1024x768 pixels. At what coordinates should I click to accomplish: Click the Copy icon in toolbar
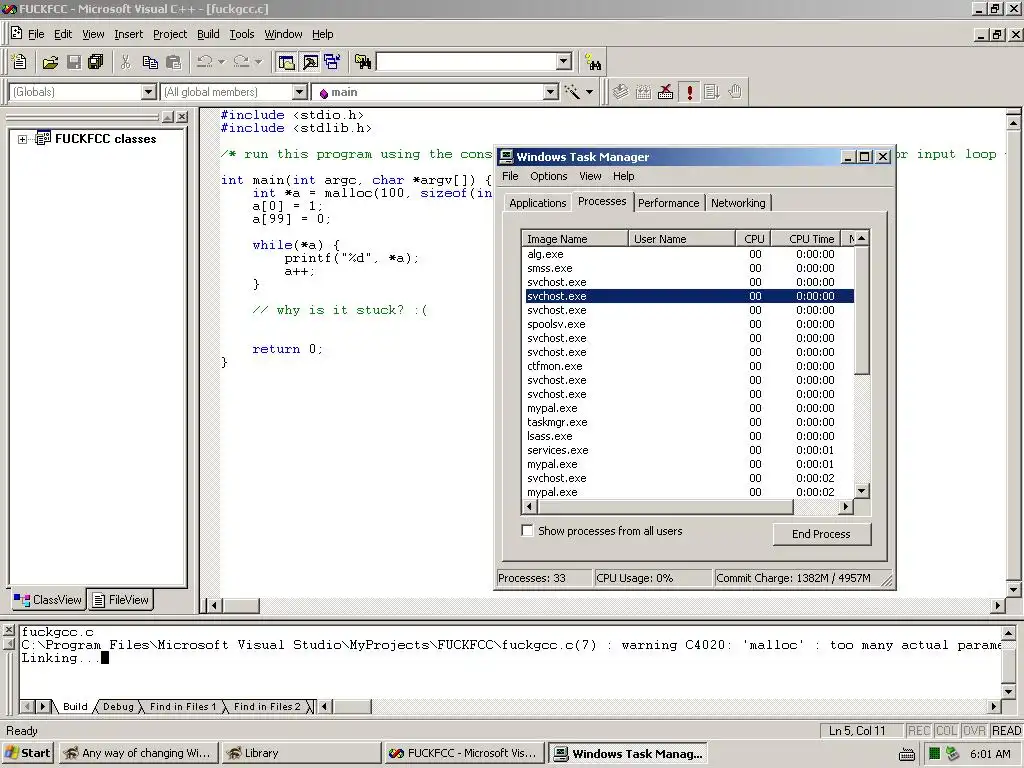pos(150,62)
